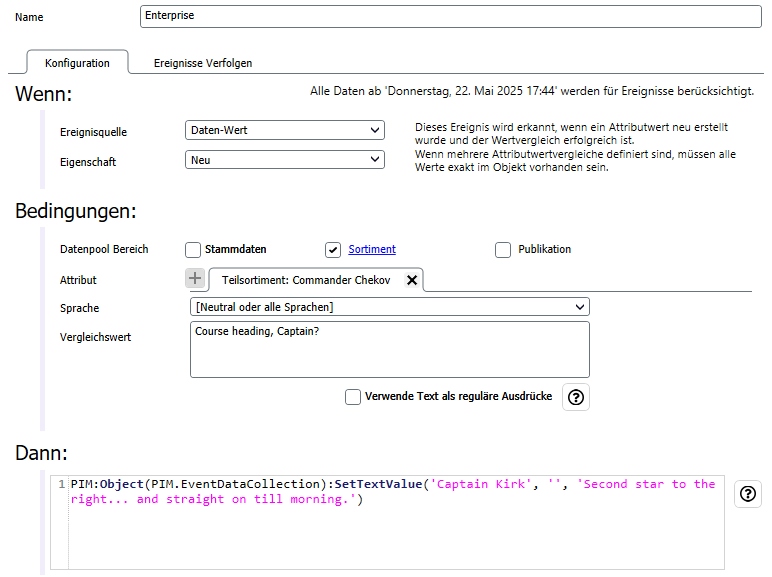Viewport: 772px width, 577px height.
Task: Select the Konfiguration tab
Action: (77, 63)
